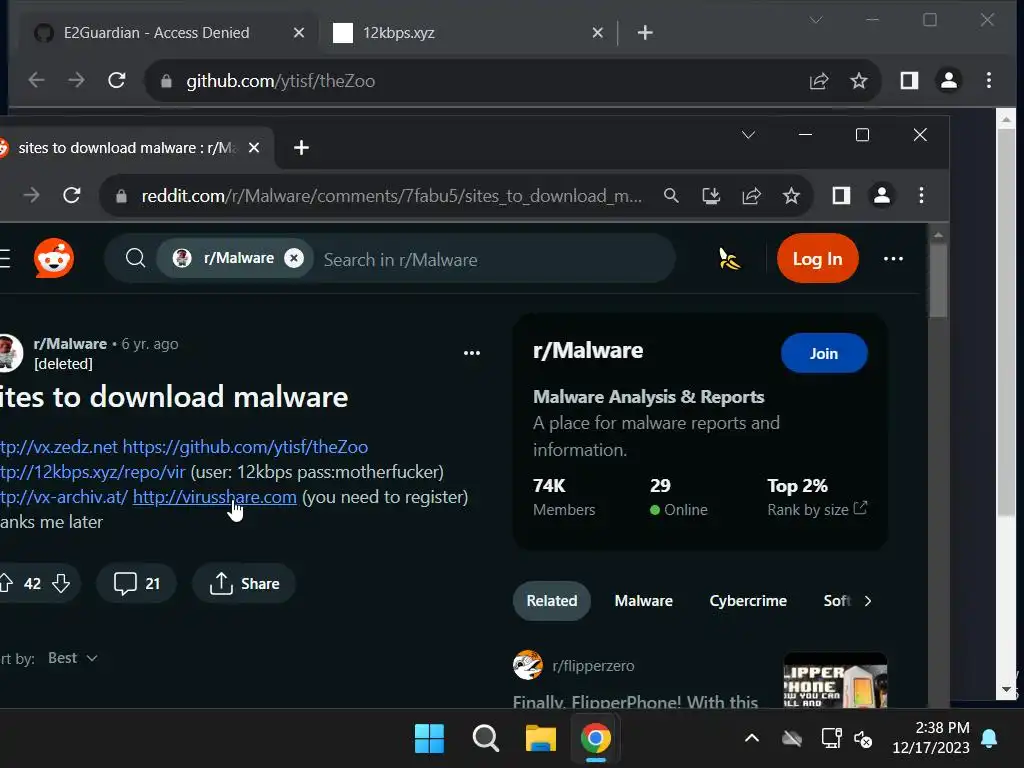Add new tab in the GitHub window
Image resolution: width=1024 pixels, height=768 pixels.
pos(645,33)
